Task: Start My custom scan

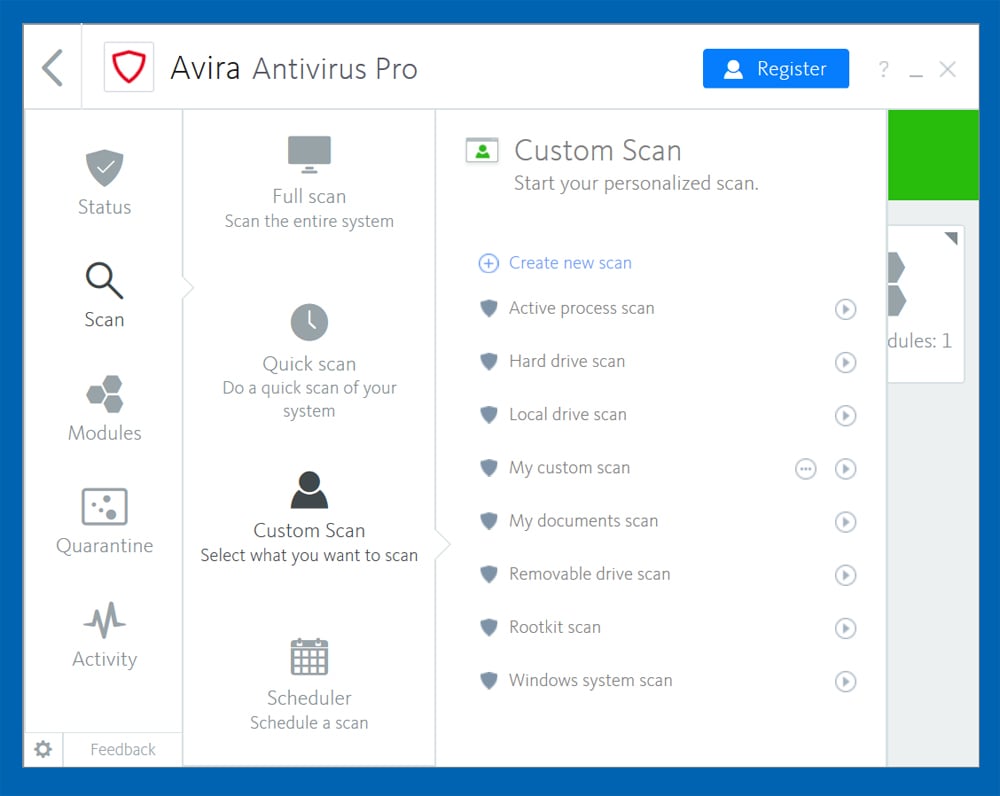Action: (846, 469)
